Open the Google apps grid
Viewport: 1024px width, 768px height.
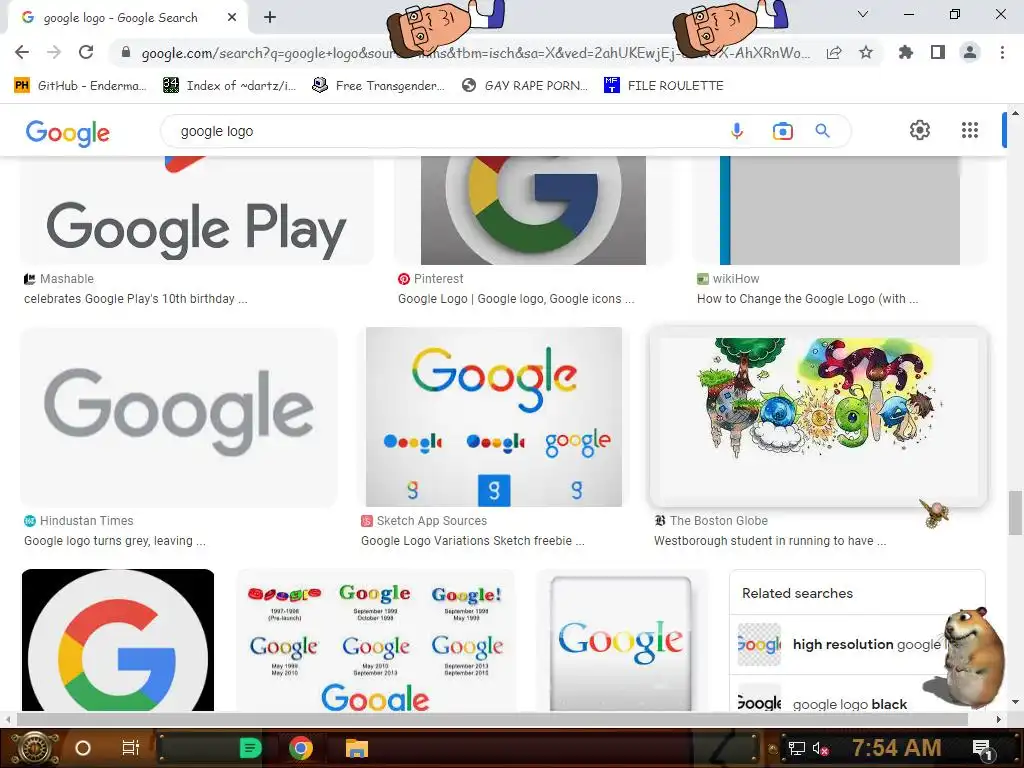(x=970, y=130)
